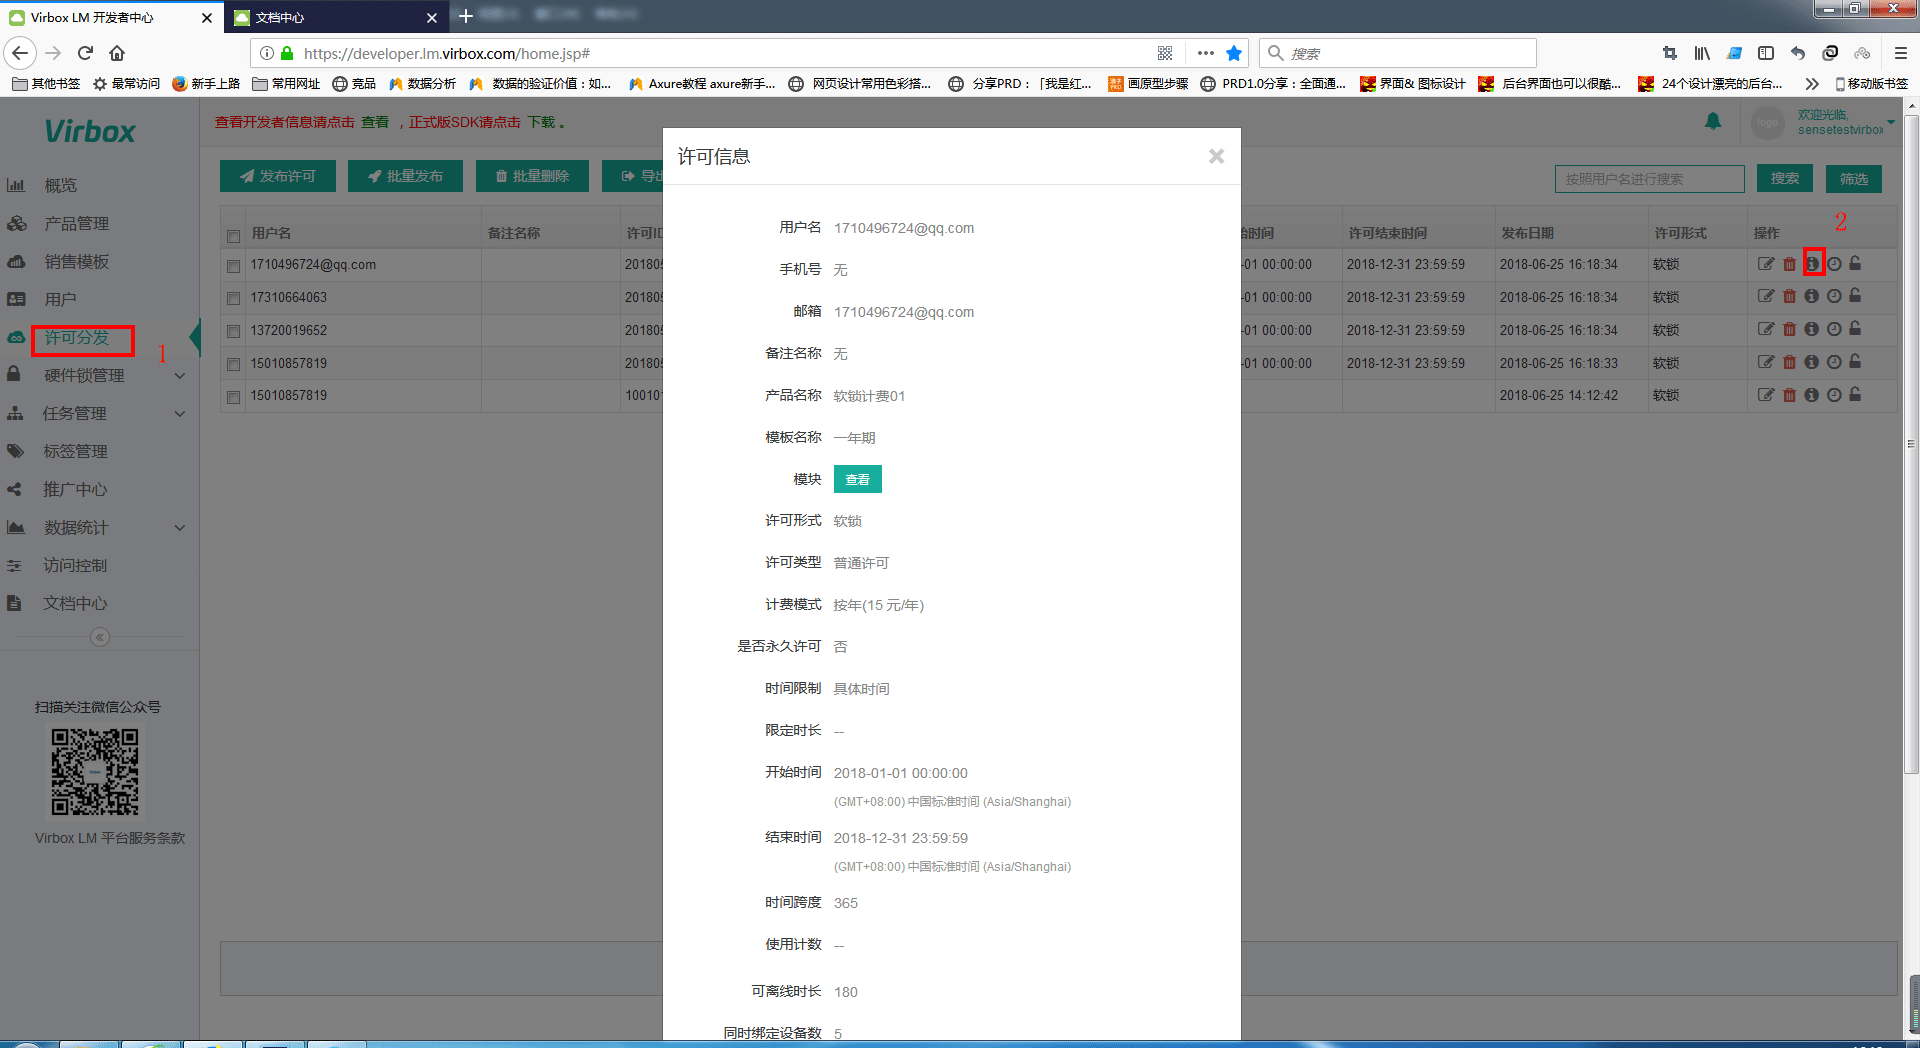Click the browser reload icon
Image resolution: width=1920 pixels, height=1048 pixels.
click(x=85, y=53)
